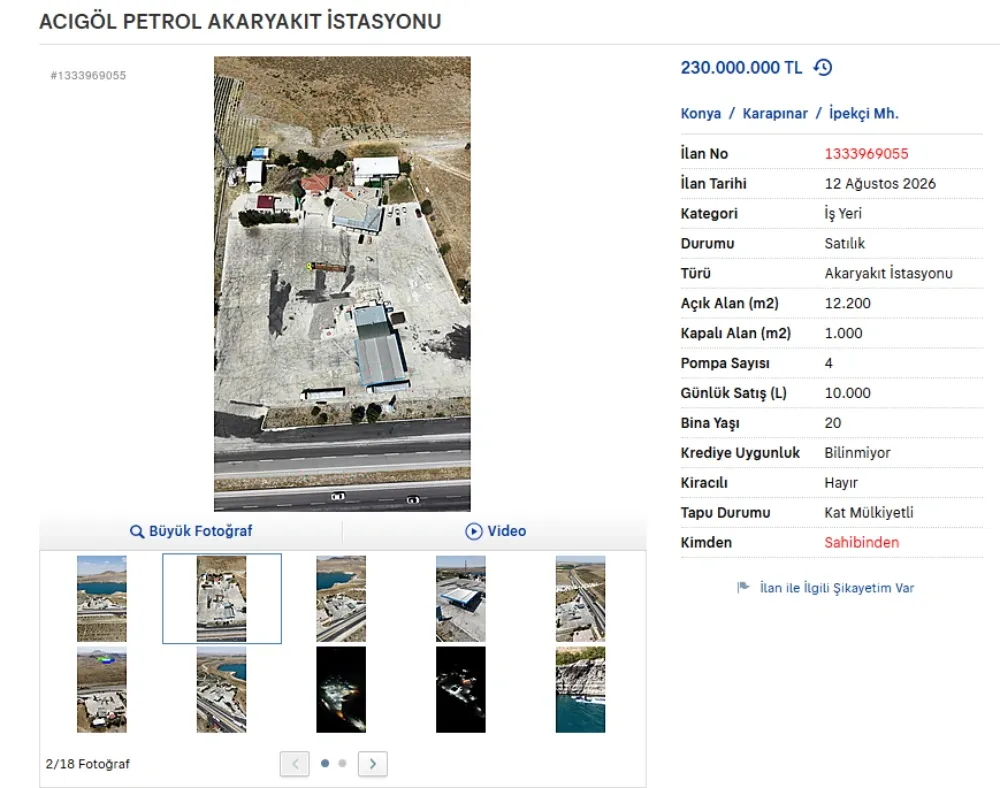Click the Satılık status value
Image resolution: width=1000 pixels, height=788 pixels.
[844, 244]
